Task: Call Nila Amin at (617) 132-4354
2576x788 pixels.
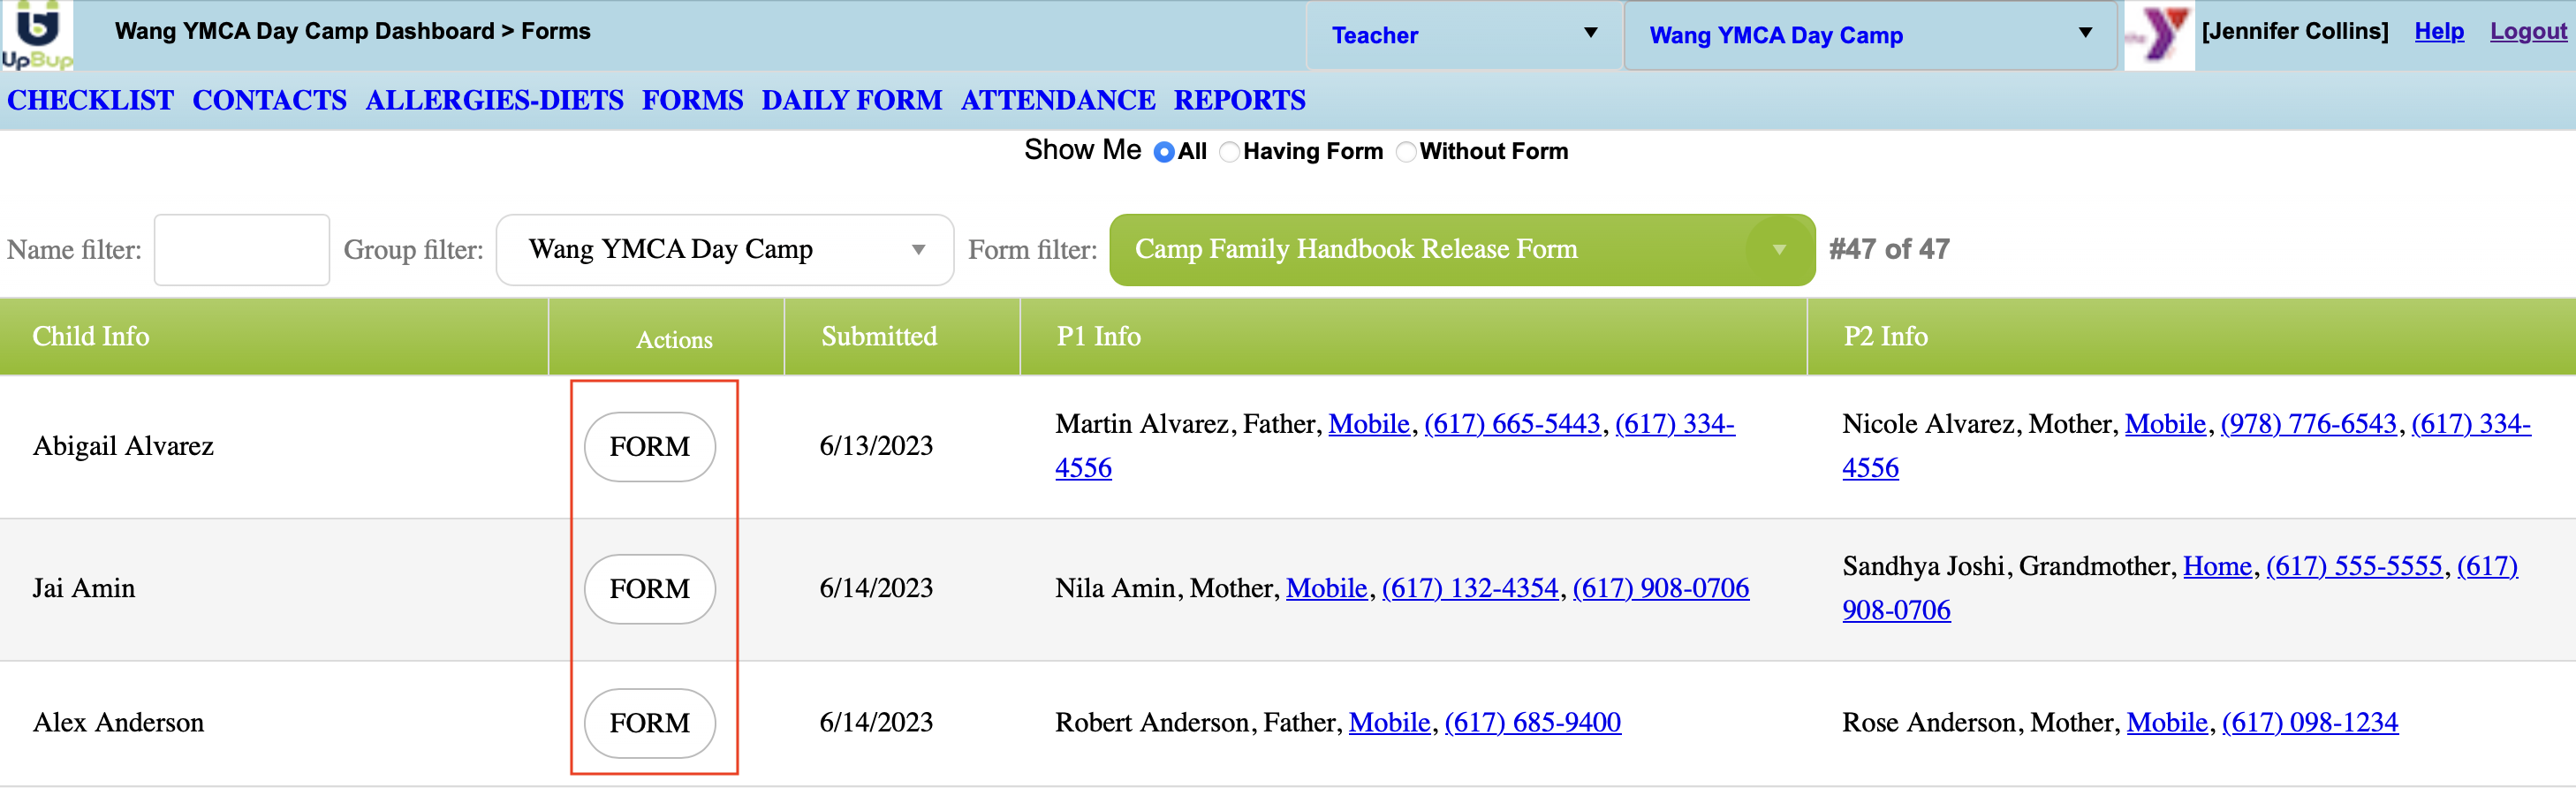Action: (x=1470, y=588)
